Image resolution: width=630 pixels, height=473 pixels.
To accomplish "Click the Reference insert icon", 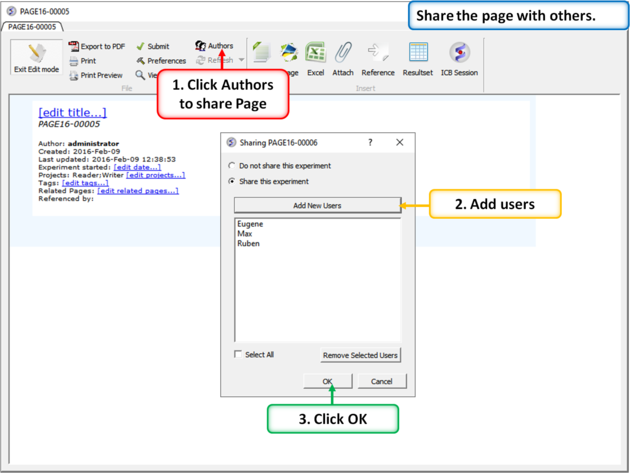I will [x=378, y=54].
